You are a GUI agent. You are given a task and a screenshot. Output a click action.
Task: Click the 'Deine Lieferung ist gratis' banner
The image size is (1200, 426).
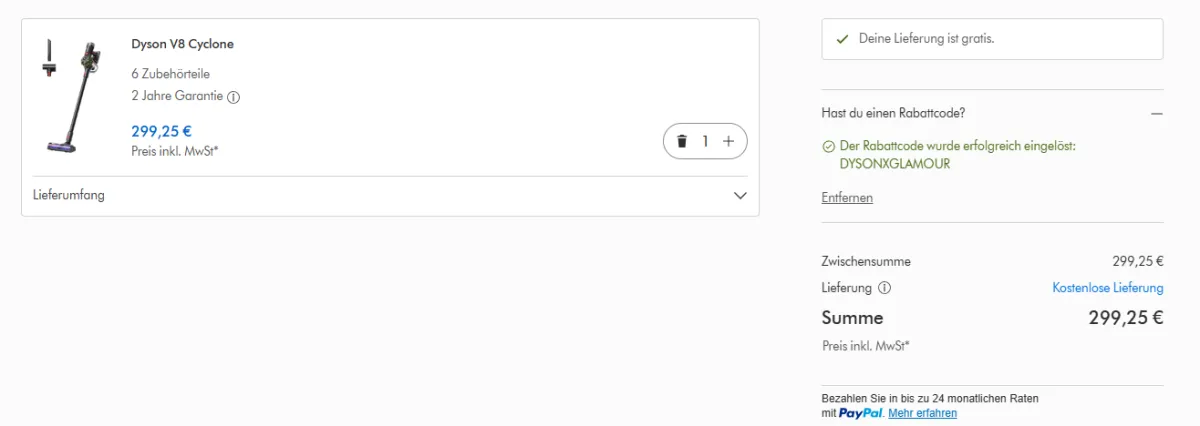click(991, 39)
